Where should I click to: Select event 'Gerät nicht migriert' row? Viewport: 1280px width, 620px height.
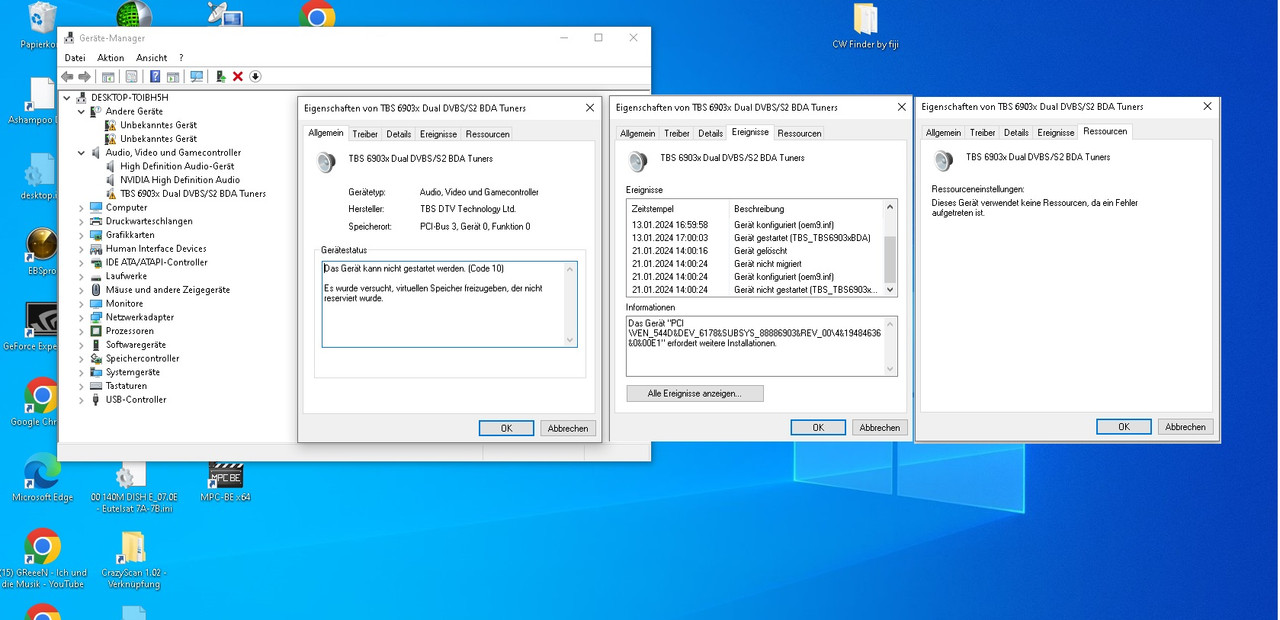(755, 264)
